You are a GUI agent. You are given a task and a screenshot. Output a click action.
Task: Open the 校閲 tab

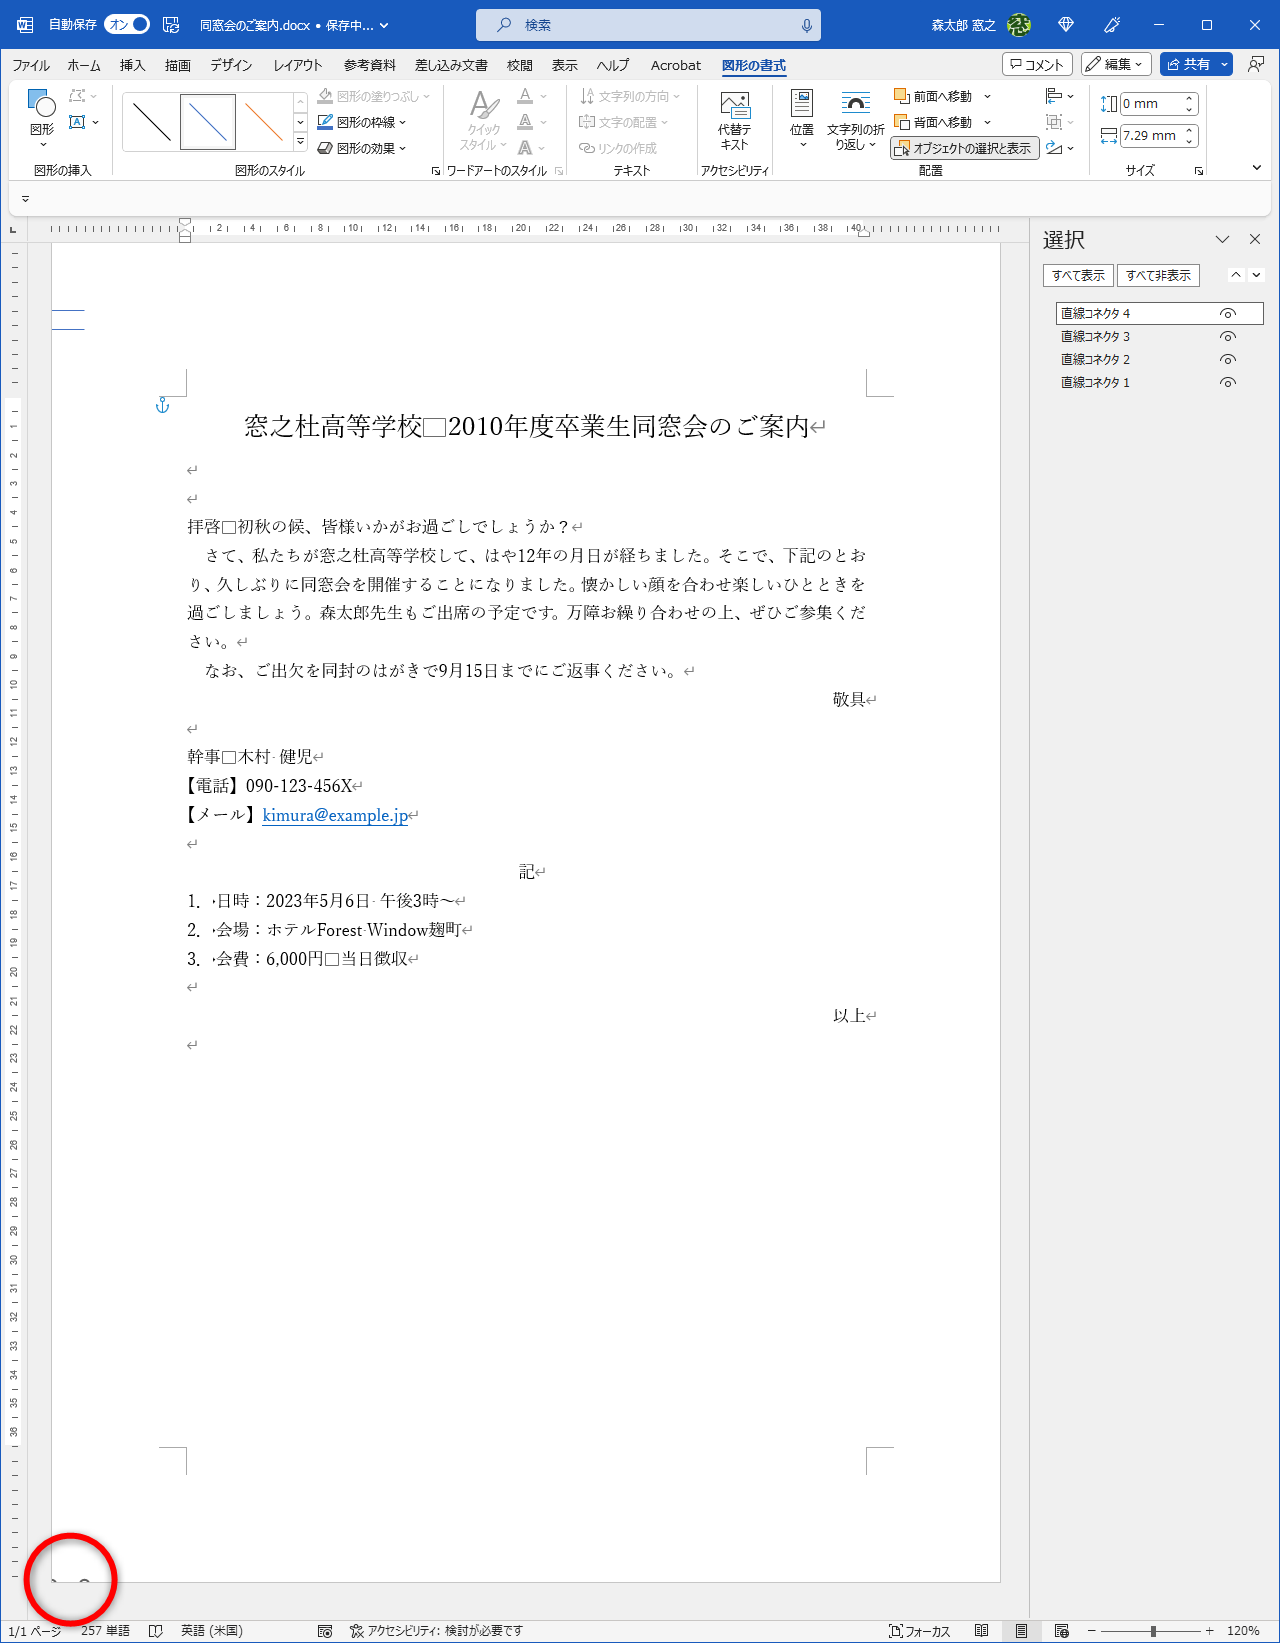click(x=519, y=65)
